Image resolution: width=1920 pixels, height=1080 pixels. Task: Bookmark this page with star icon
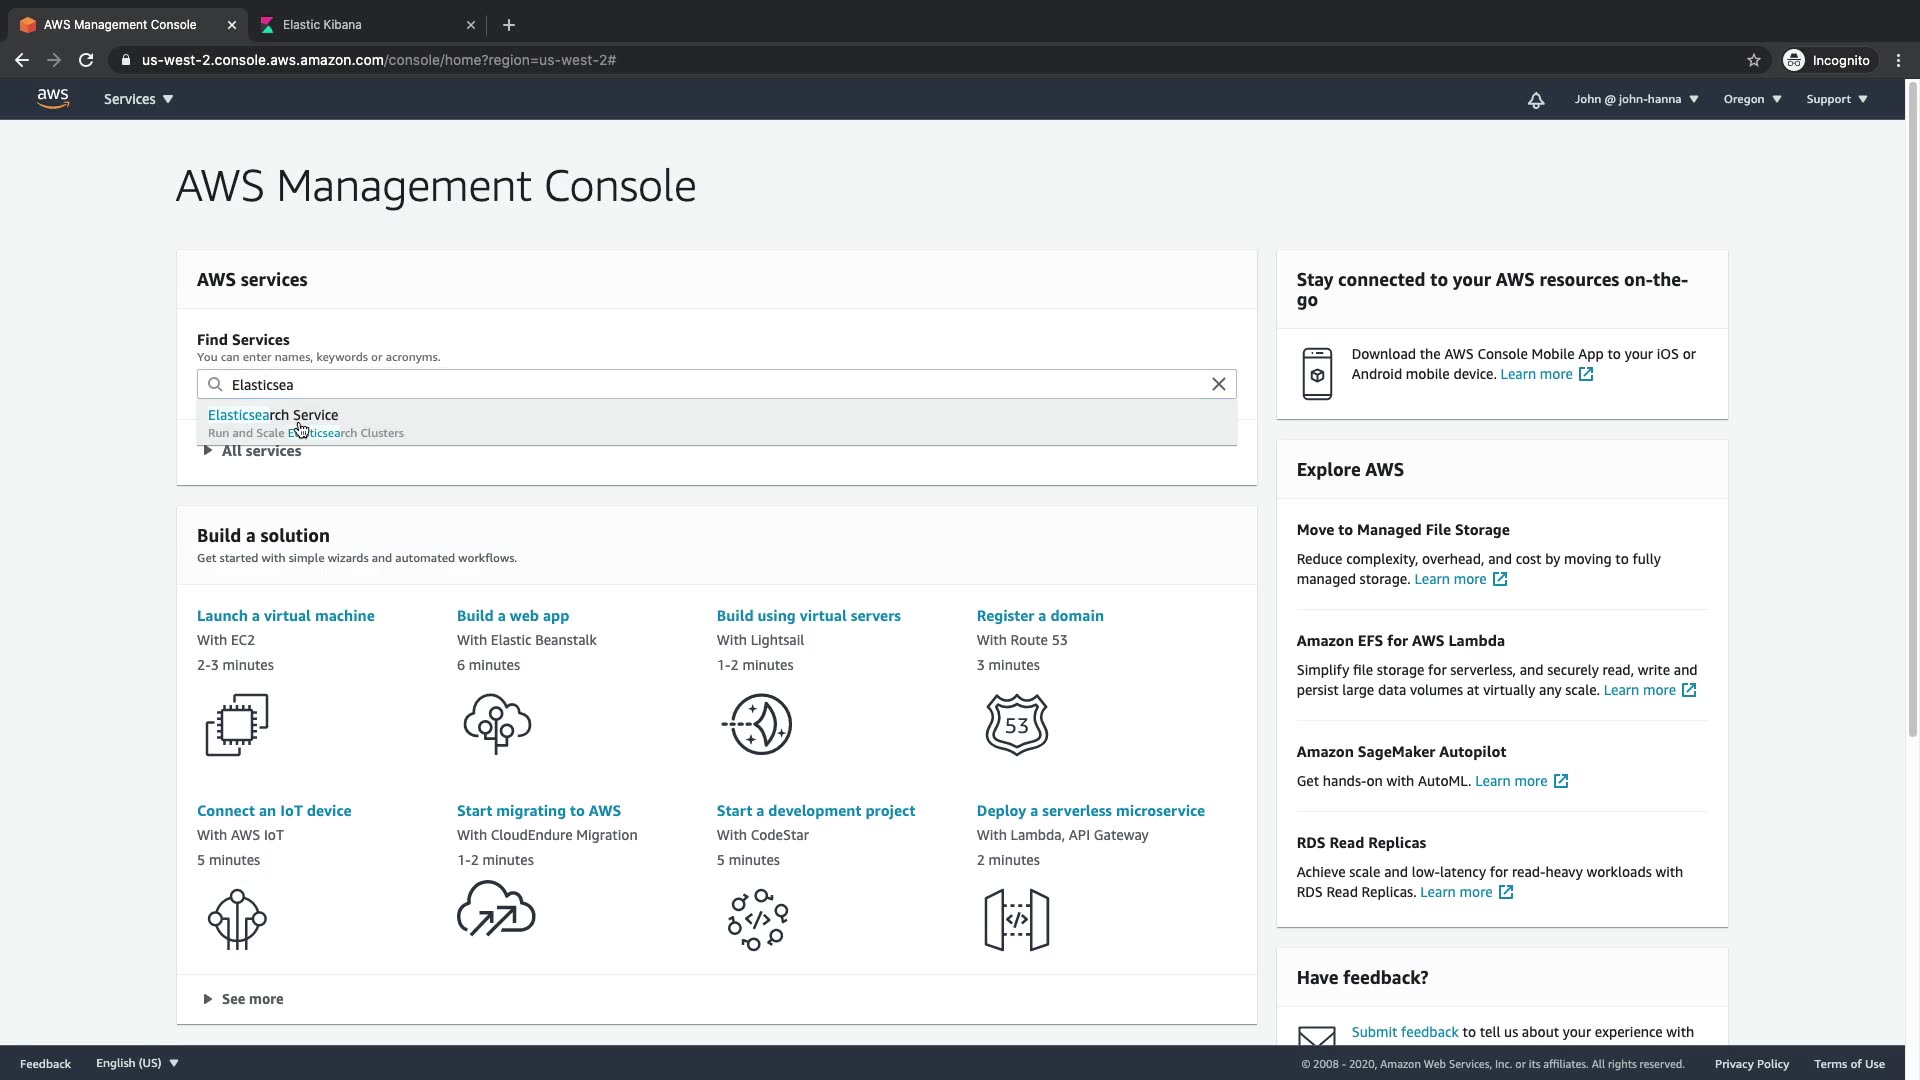click(1753, 60)
